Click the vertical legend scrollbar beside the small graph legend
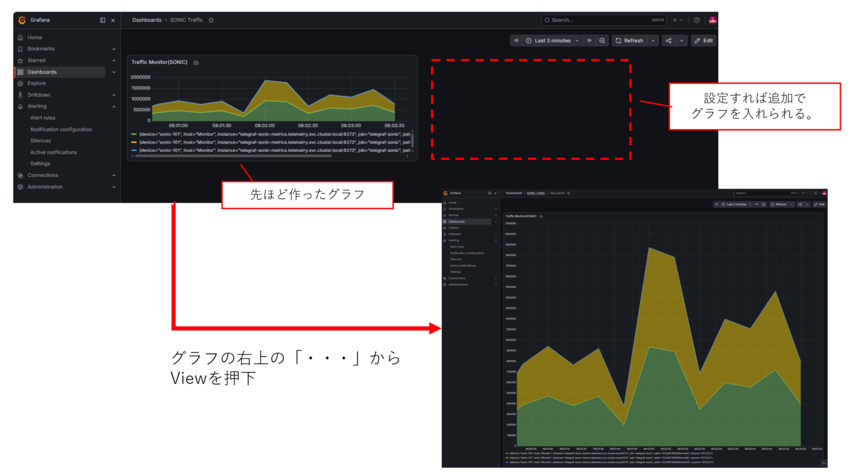The image size is (850, 476). click(413, 140)
